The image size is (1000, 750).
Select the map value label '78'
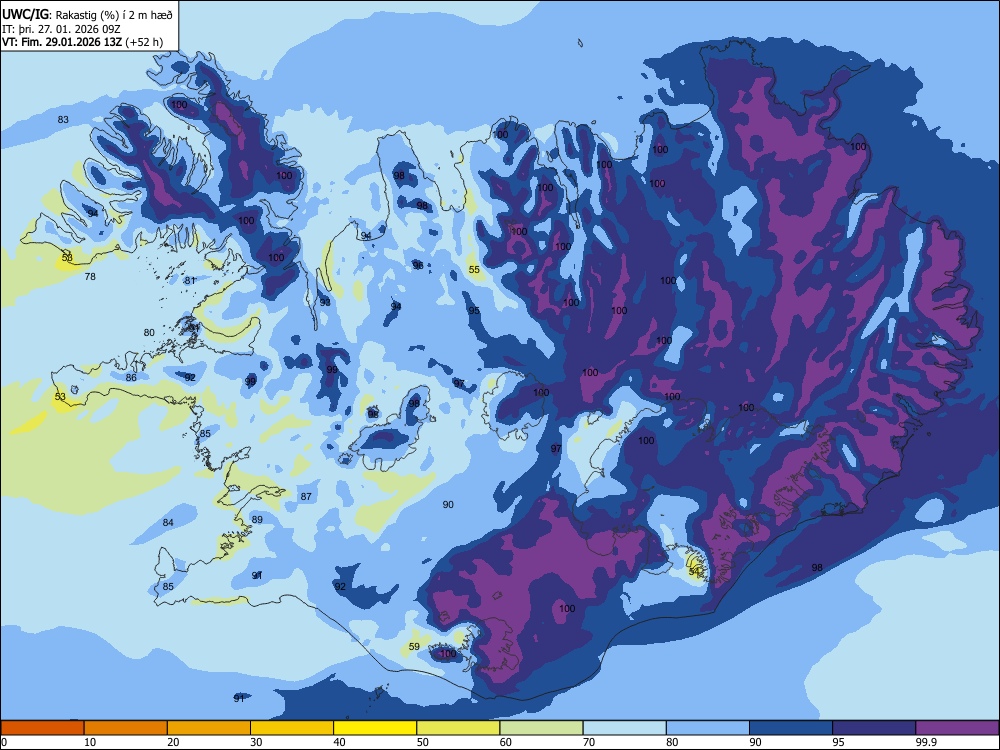click(x=90, y=277)
